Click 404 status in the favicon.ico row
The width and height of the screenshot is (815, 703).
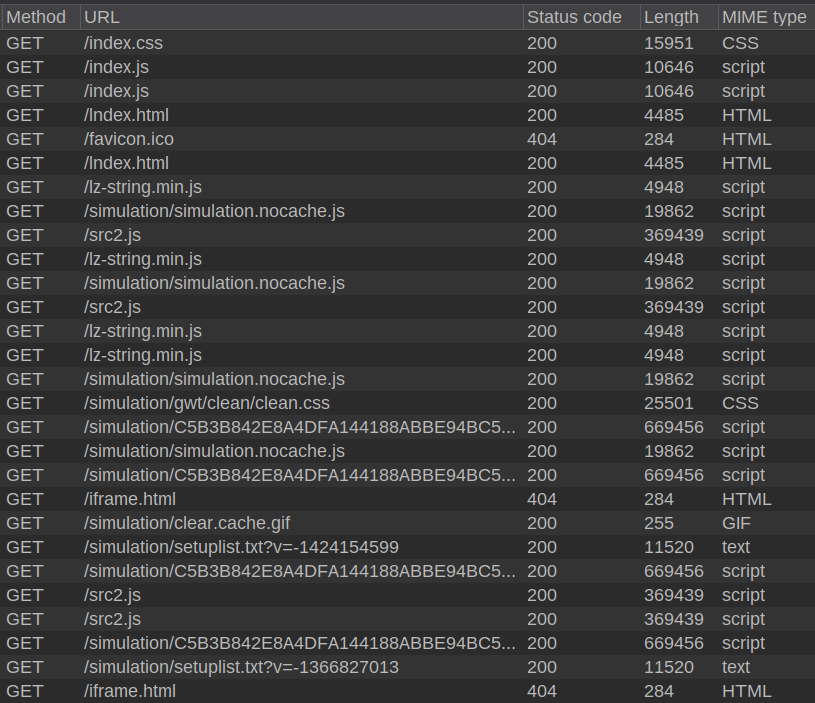[542, 139]
